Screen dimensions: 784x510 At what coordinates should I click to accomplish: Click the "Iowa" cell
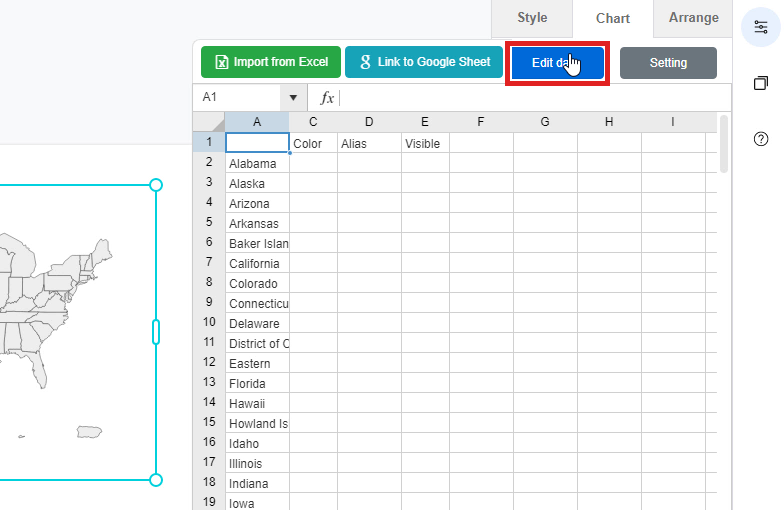pyautogui.click(x=257, y=502)
